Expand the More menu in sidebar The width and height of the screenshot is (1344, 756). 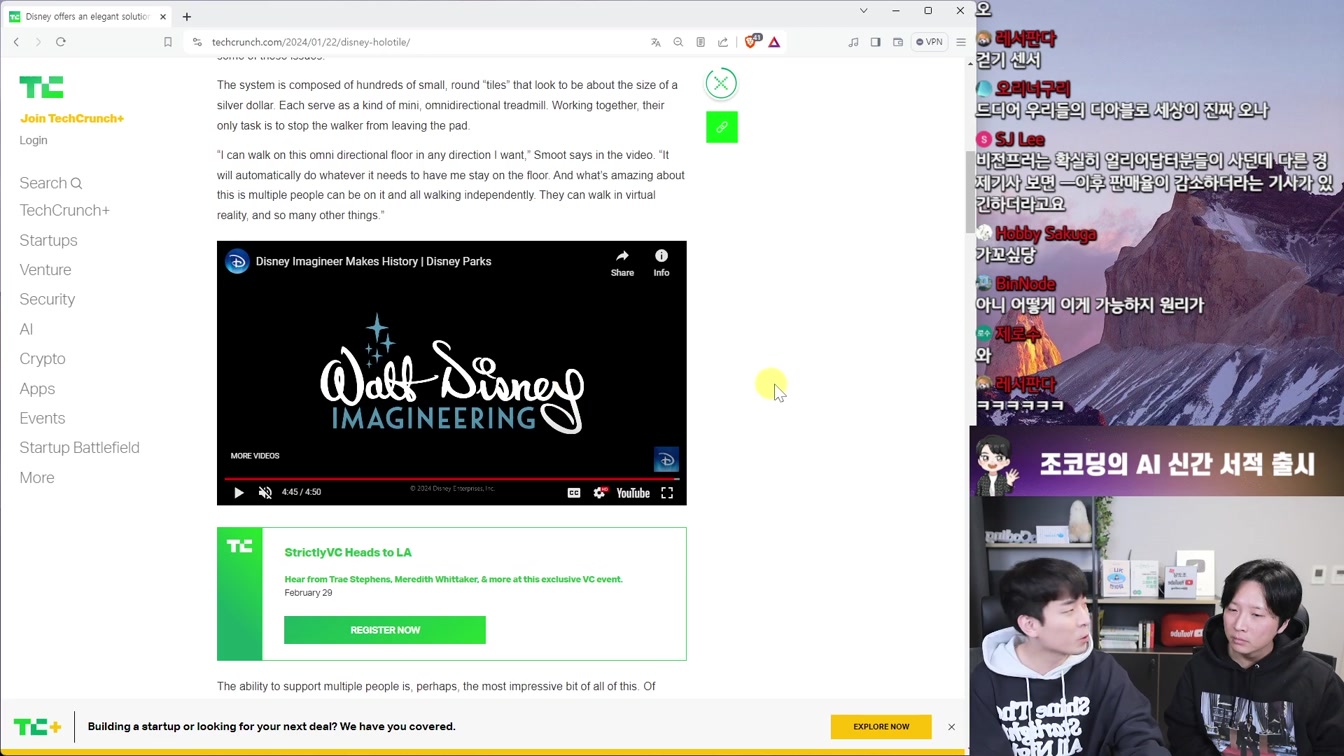37,478
